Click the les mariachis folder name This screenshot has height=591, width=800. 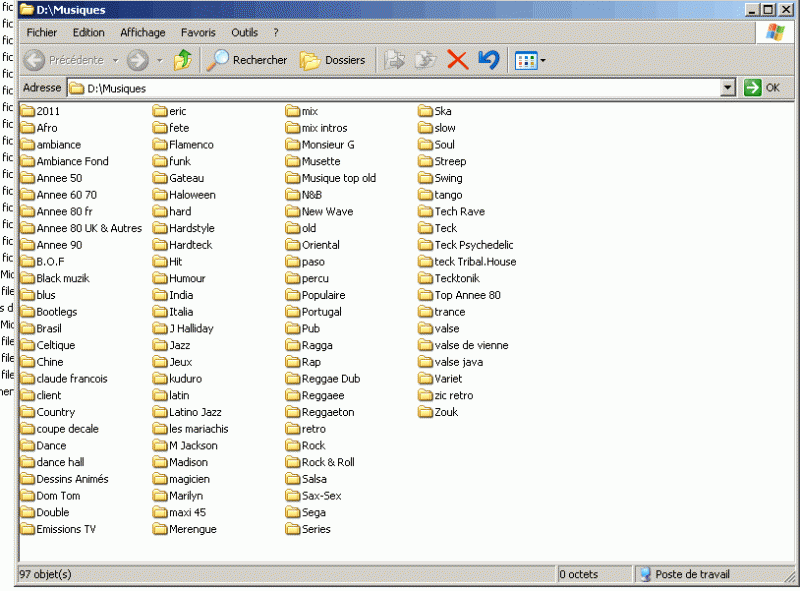(198, 429)
